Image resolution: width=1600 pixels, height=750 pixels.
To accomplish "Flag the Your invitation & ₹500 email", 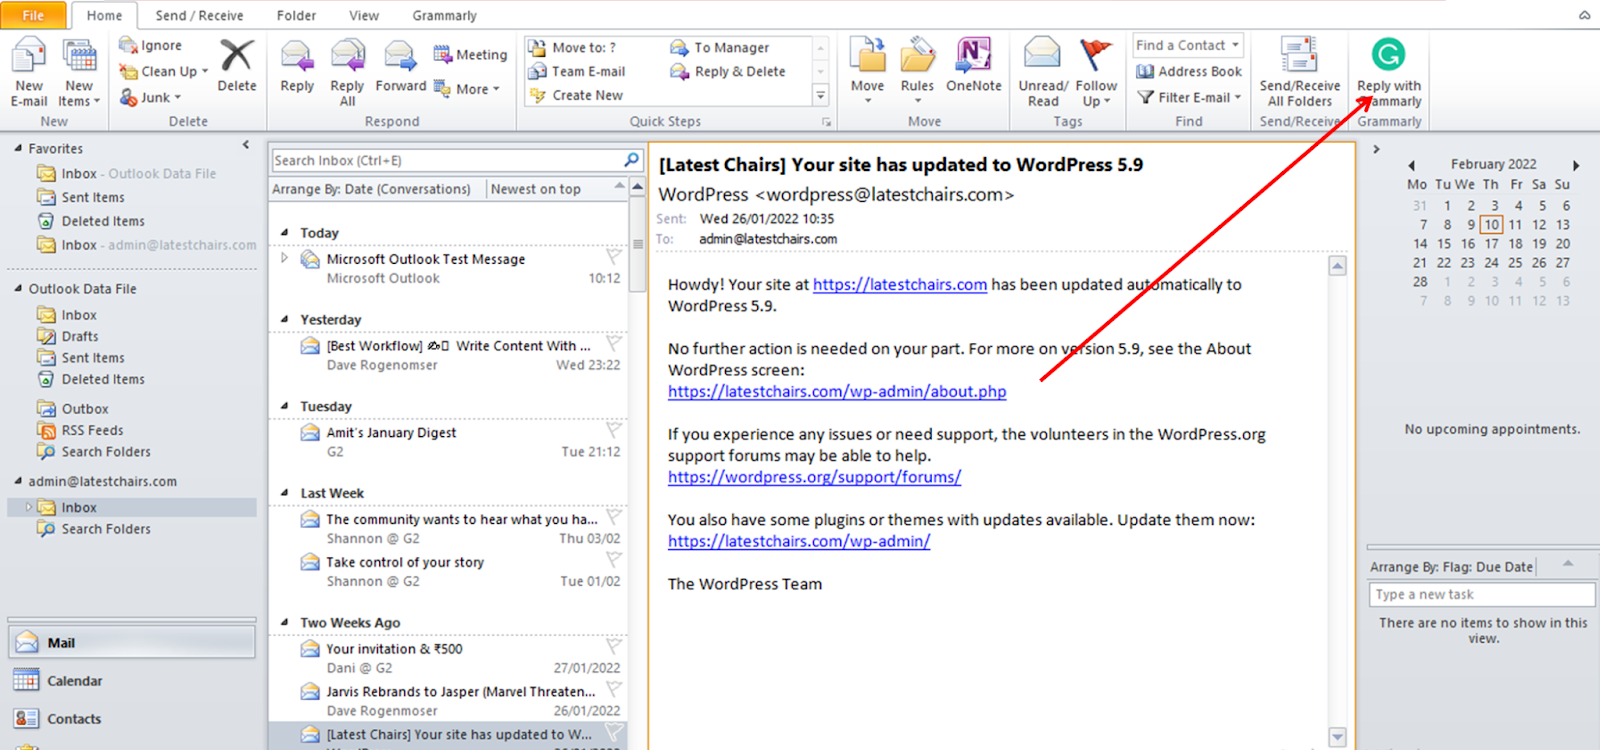I will 614,646.
